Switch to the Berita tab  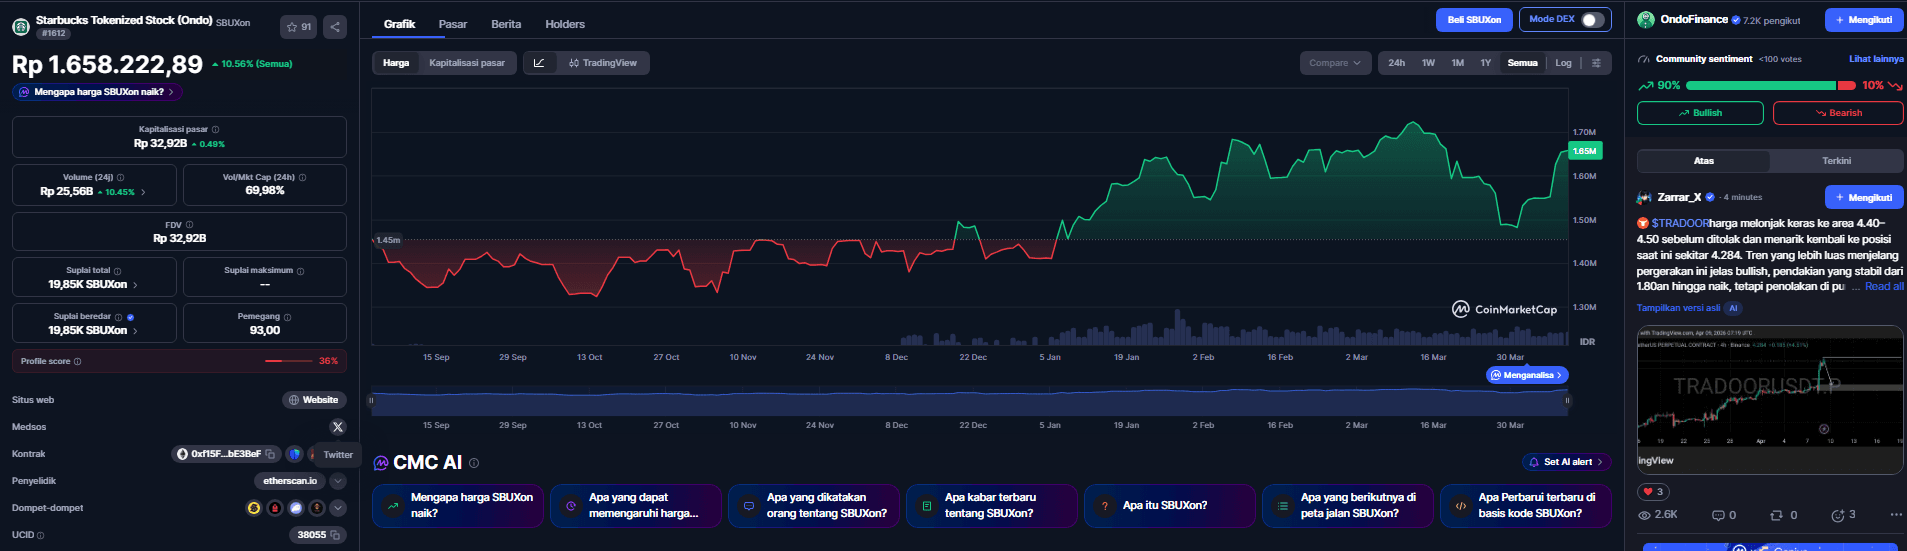pos(506,24)
